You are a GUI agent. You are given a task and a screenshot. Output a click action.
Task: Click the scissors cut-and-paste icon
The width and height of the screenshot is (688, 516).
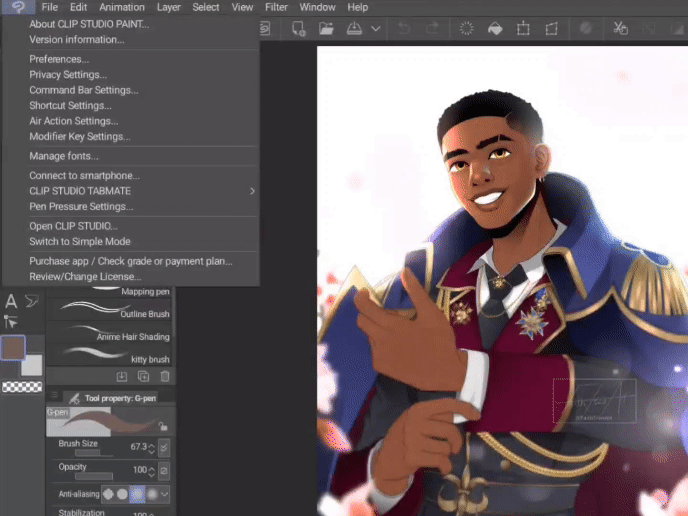tap(620, 29)
